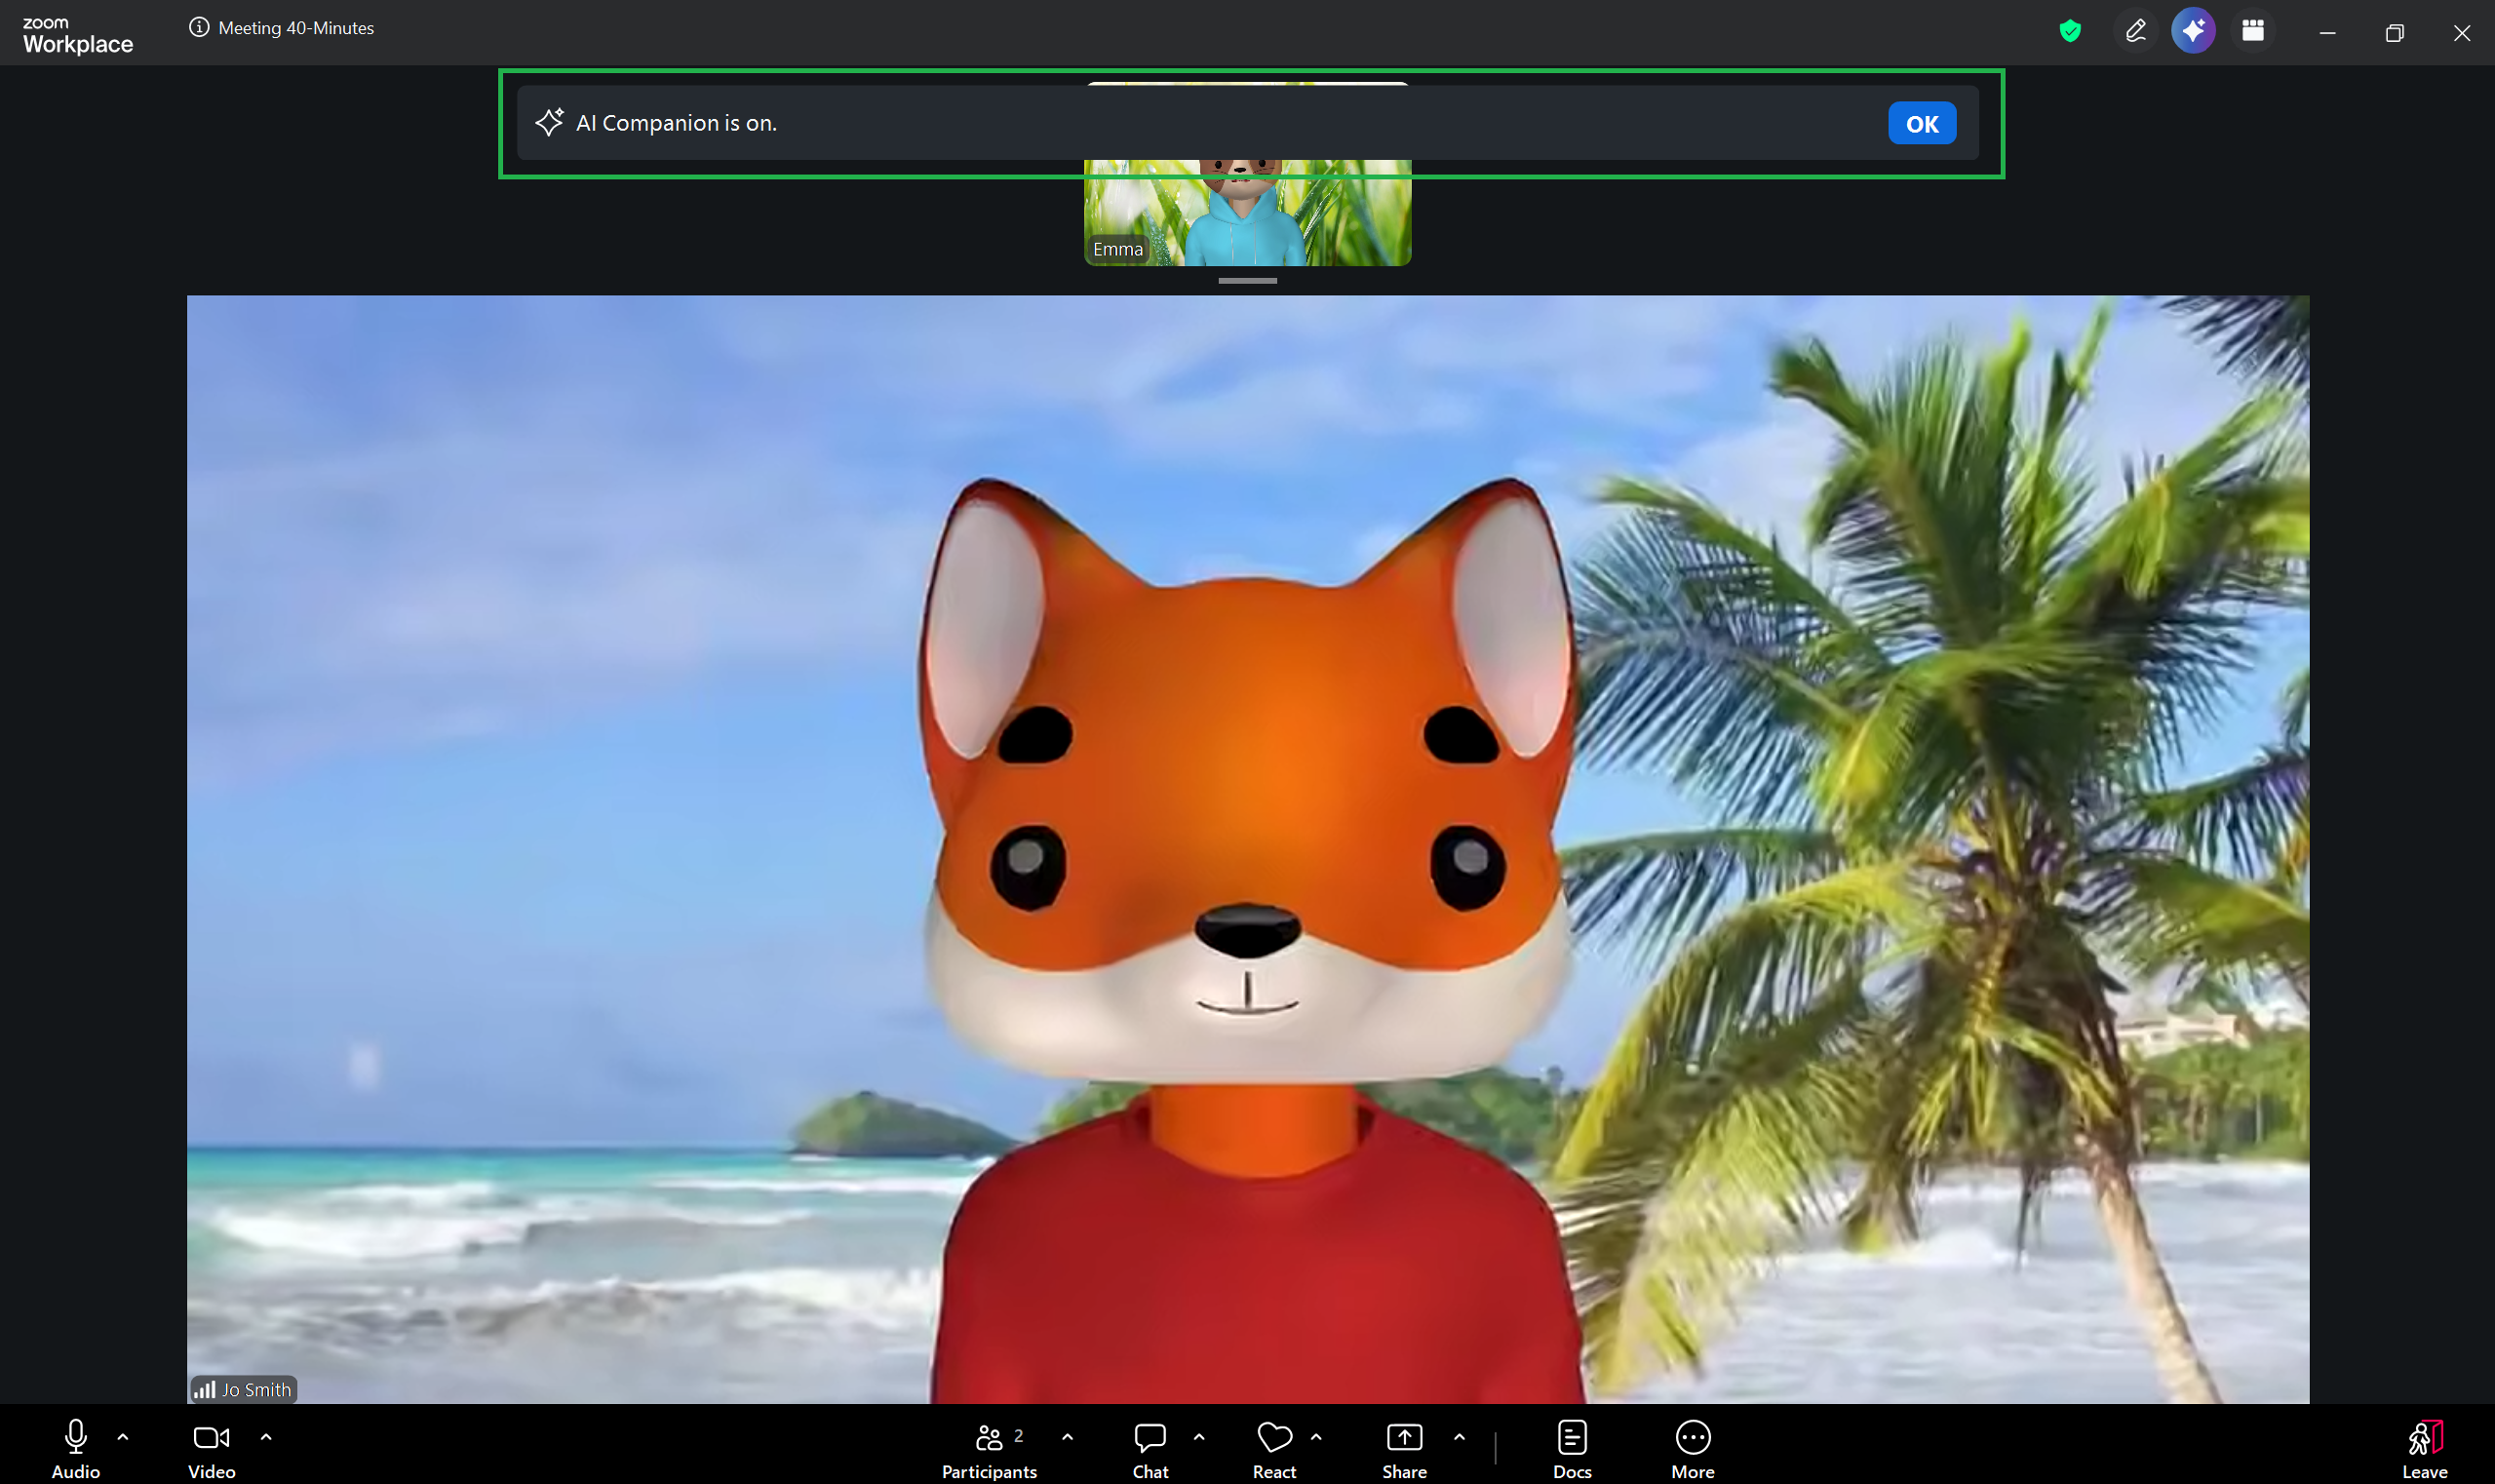Toggle the Video camera

(x=212, y=1448)
